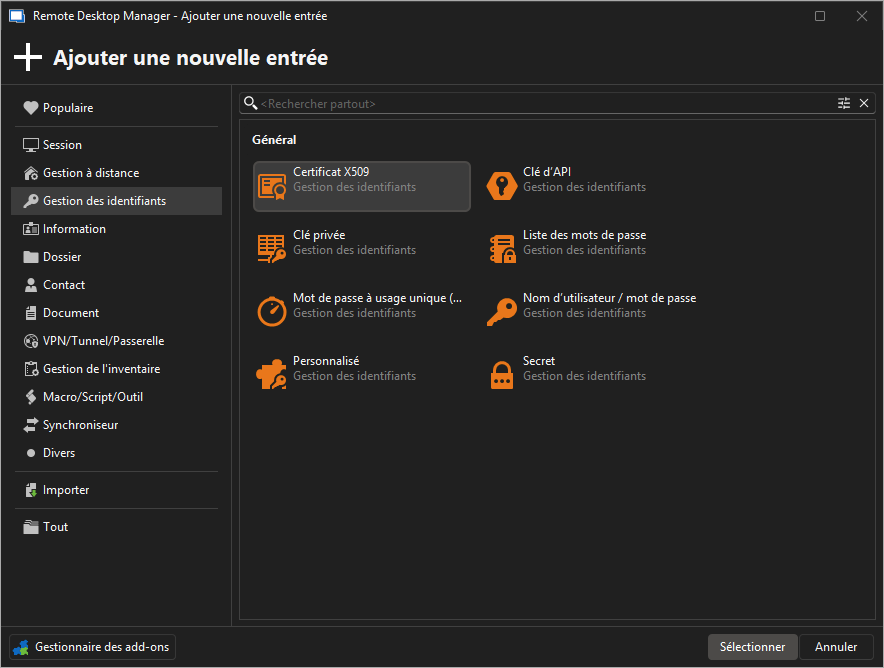Click the Clé d'API hexagon key icon
The image size is (884, 668).
click(501, 185)
